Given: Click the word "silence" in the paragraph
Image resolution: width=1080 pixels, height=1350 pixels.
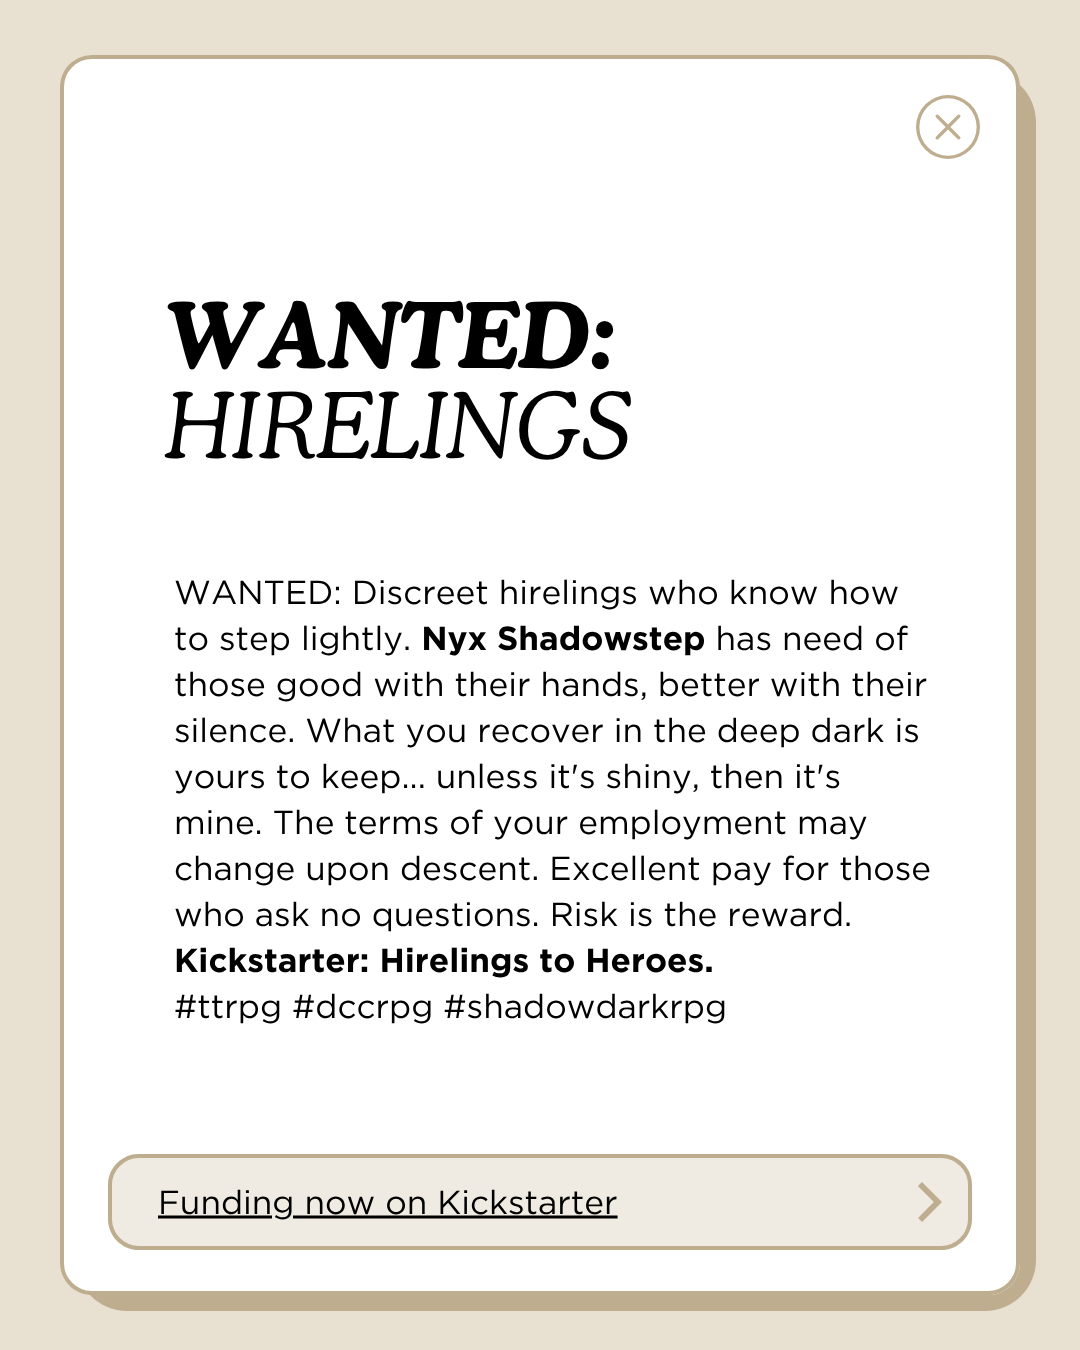Looking at the screenshot, I should tap(234, 731).
